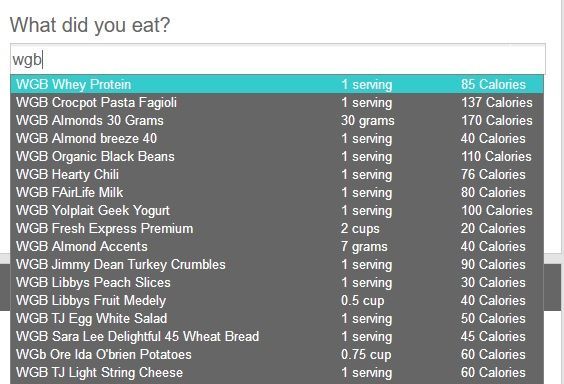Screen dimensions: 564x384
Task: Select WGB Sara Lee Delightful Wheat Bread
Action: click(277, 336)
